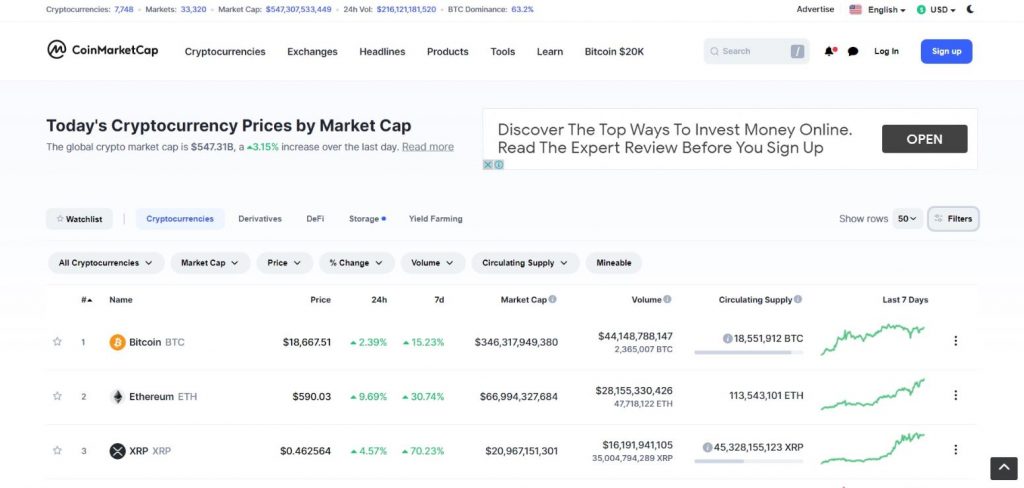
Task: Click the XRP coin logo
Action: 118,451
